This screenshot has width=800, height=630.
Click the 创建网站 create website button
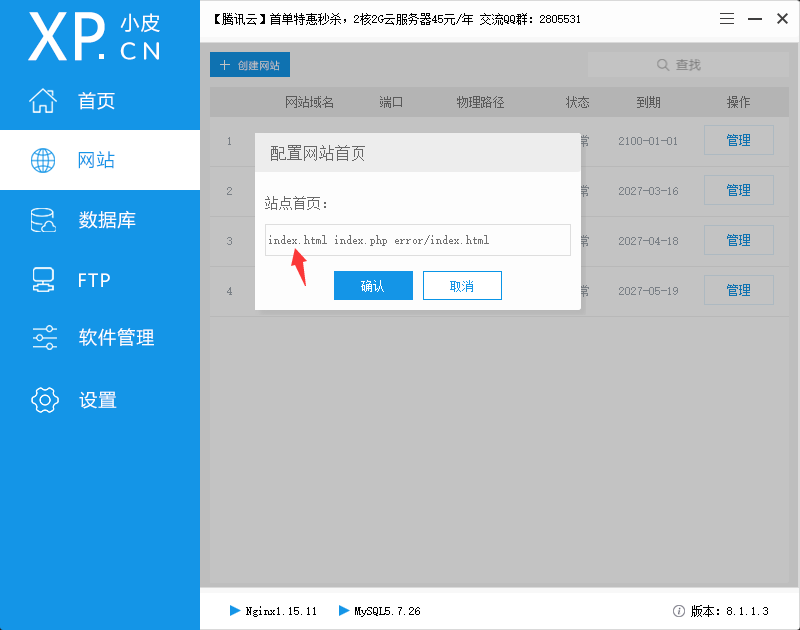250,65
